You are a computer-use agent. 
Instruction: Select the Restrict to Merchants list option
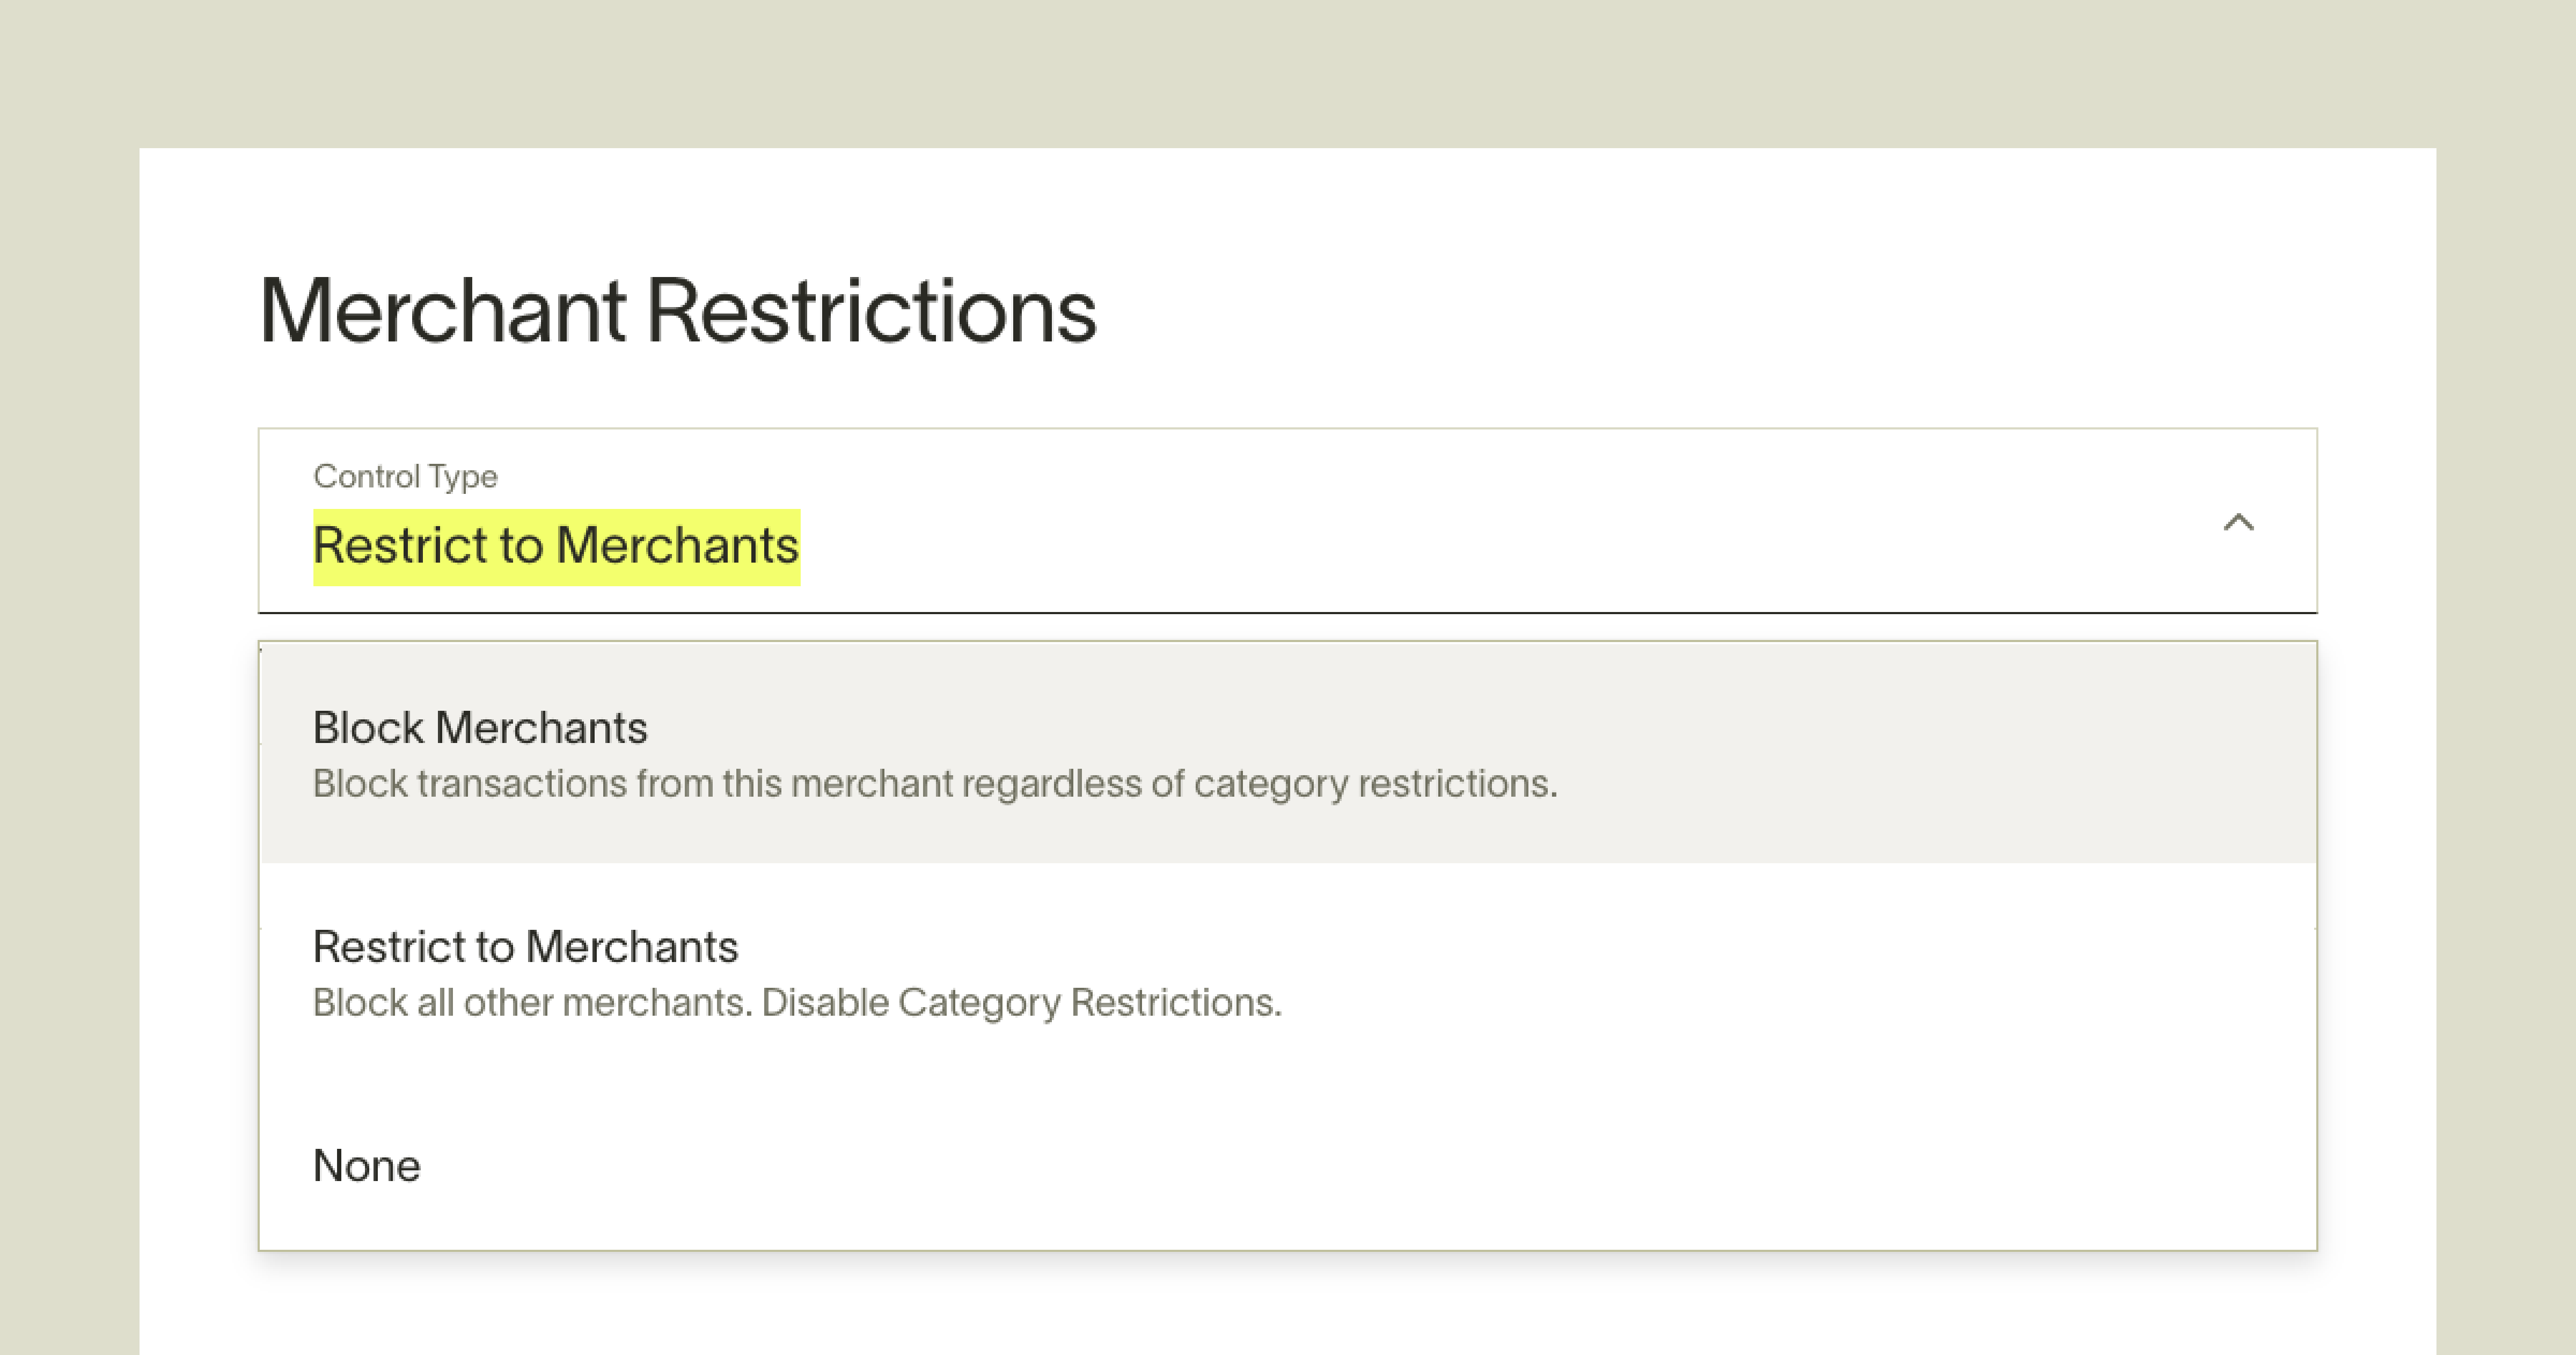pos(1288,972)
